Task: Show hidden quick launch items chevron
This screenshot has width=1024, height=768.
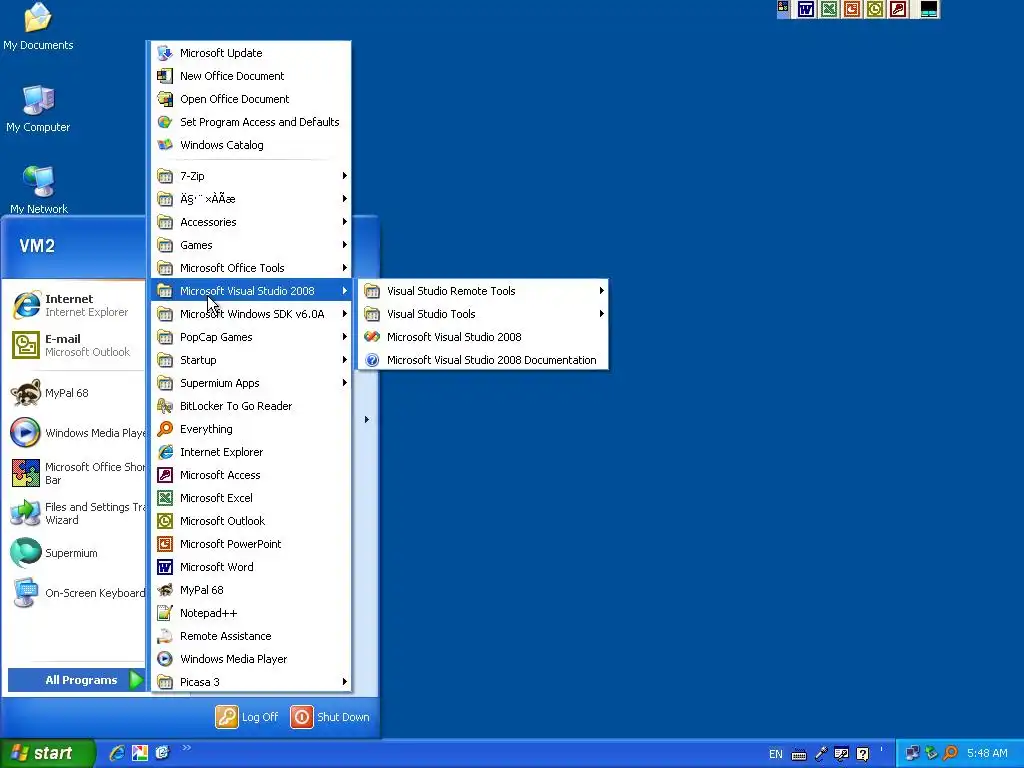Action: (186, 748)
